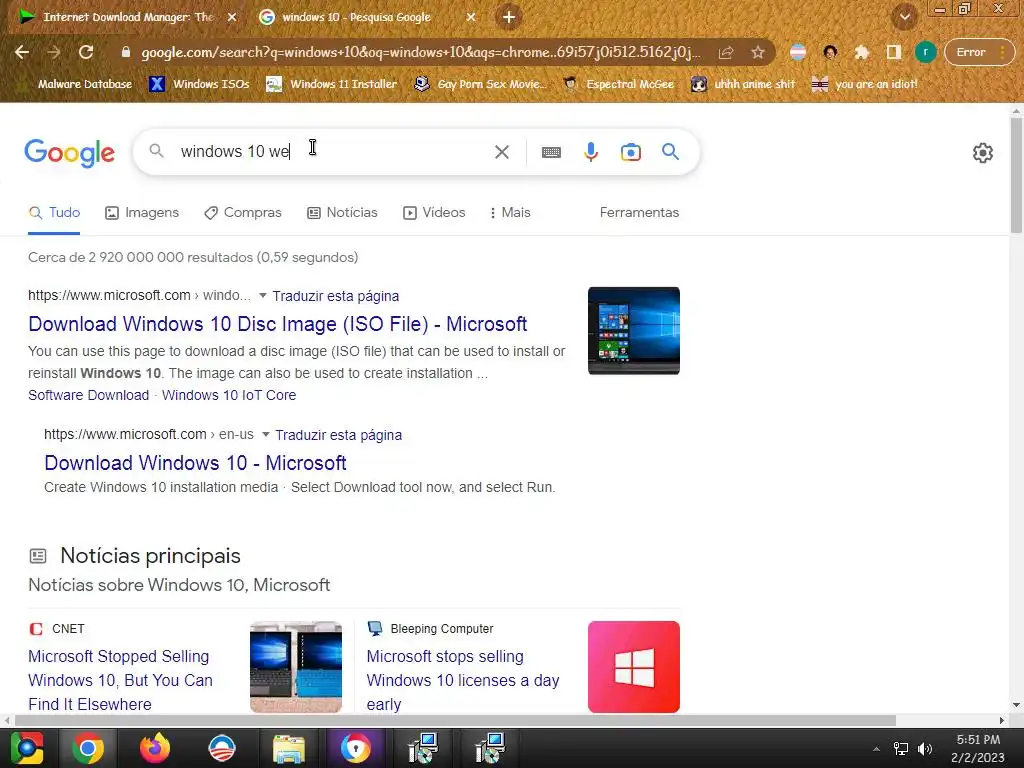Open Chrome from the taskbar
1024x768 pixels.
tap(88, 748)
